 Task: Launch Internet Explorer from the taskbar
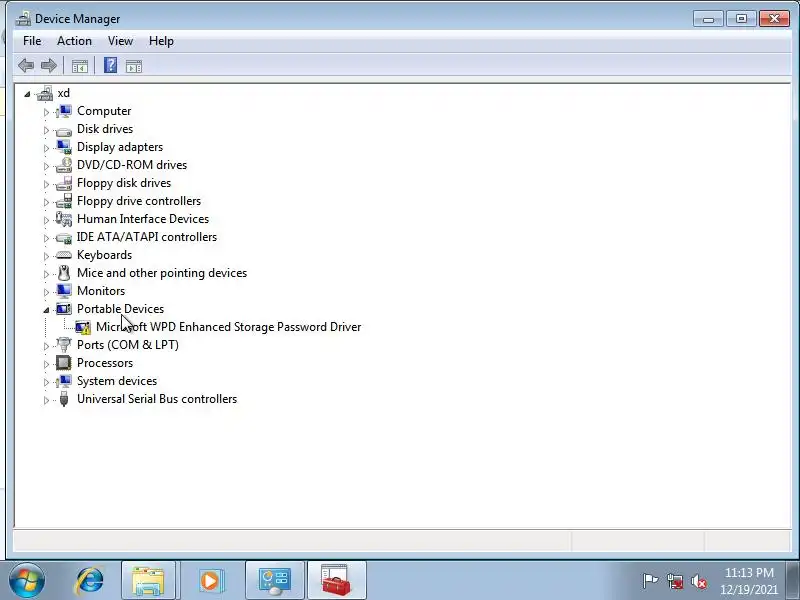(90, 581)
